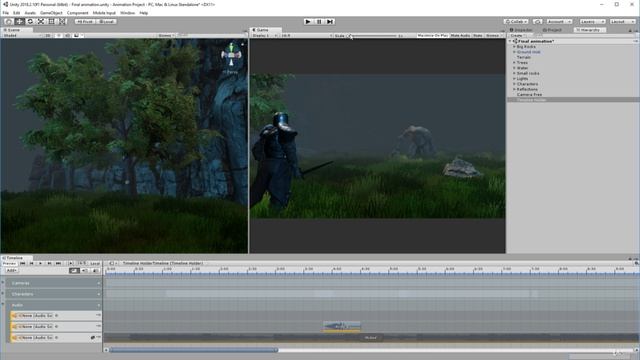Click the Step frame button in the top toolbar
Image resolution: width=640 pixels, height=360 pixels.
330,21
